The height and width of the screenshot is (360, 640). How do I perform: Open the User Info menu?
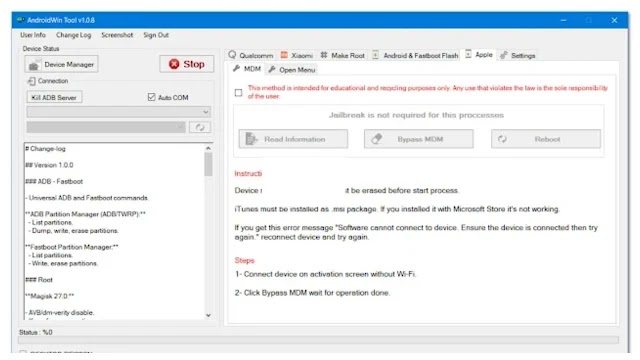pyautogui.click(x=33, y=35)
